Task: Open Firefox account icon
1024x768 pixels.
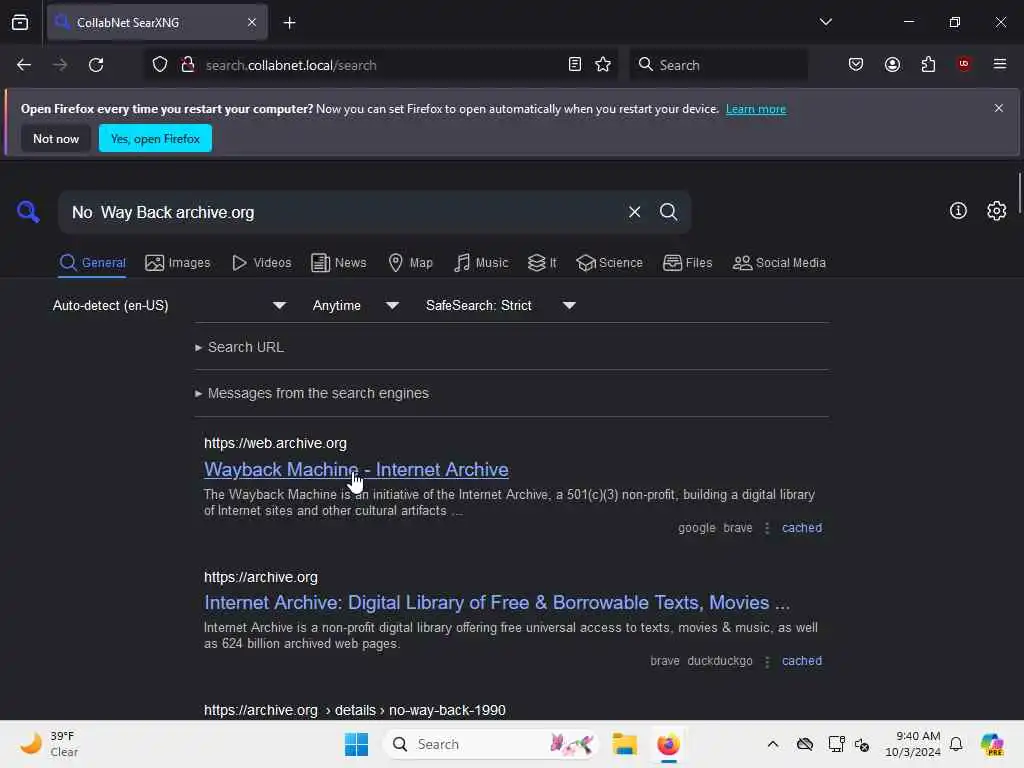Action: click(892, 65)
